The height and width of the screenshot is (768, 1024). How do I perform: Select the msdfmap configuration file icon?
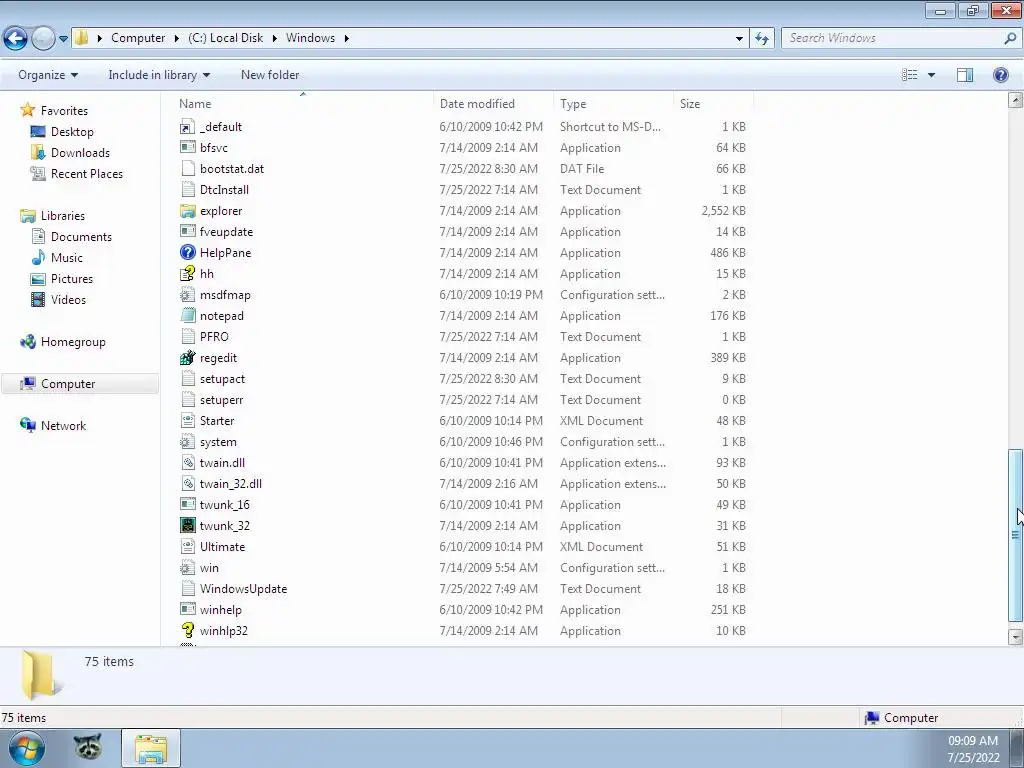pos(187,295)
